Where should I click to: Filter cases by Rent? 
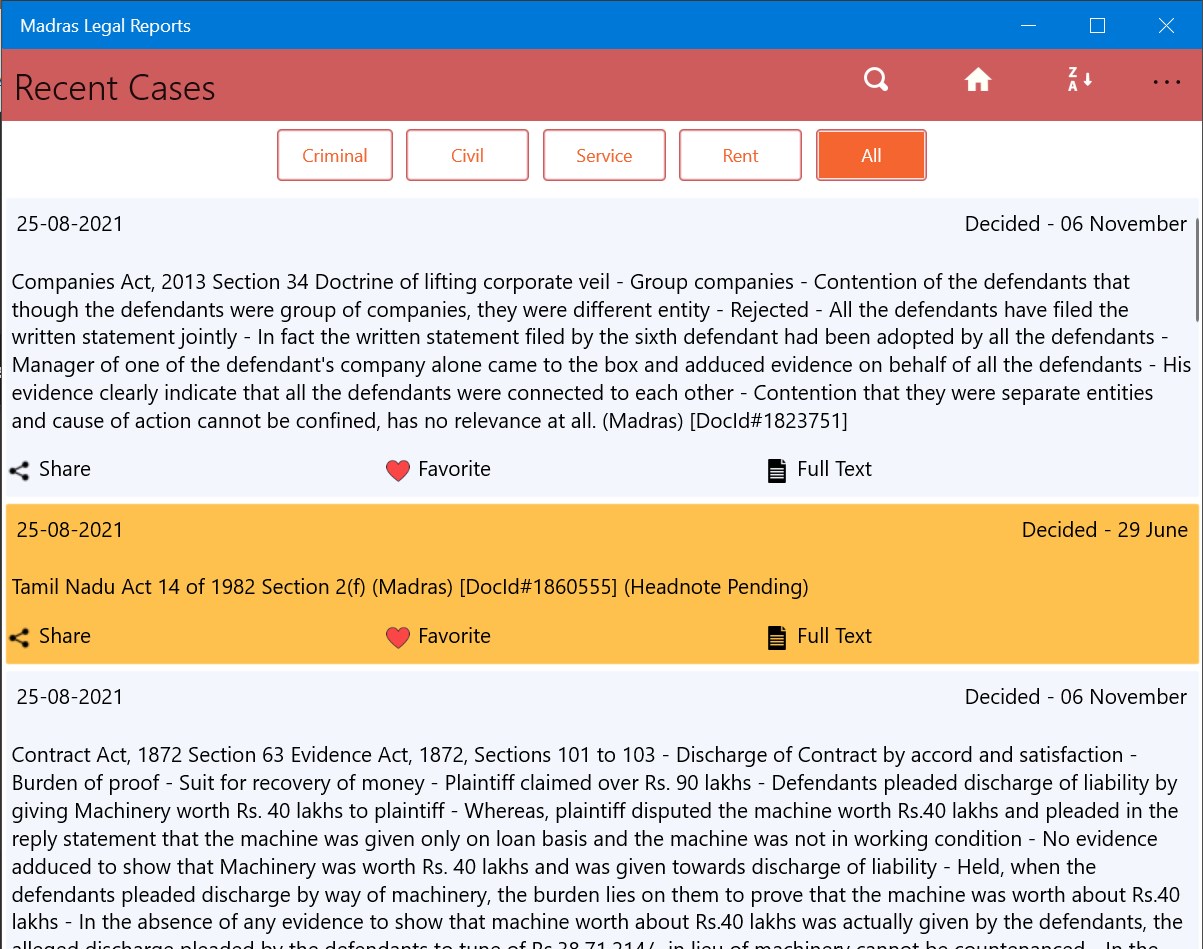(740, 155)
